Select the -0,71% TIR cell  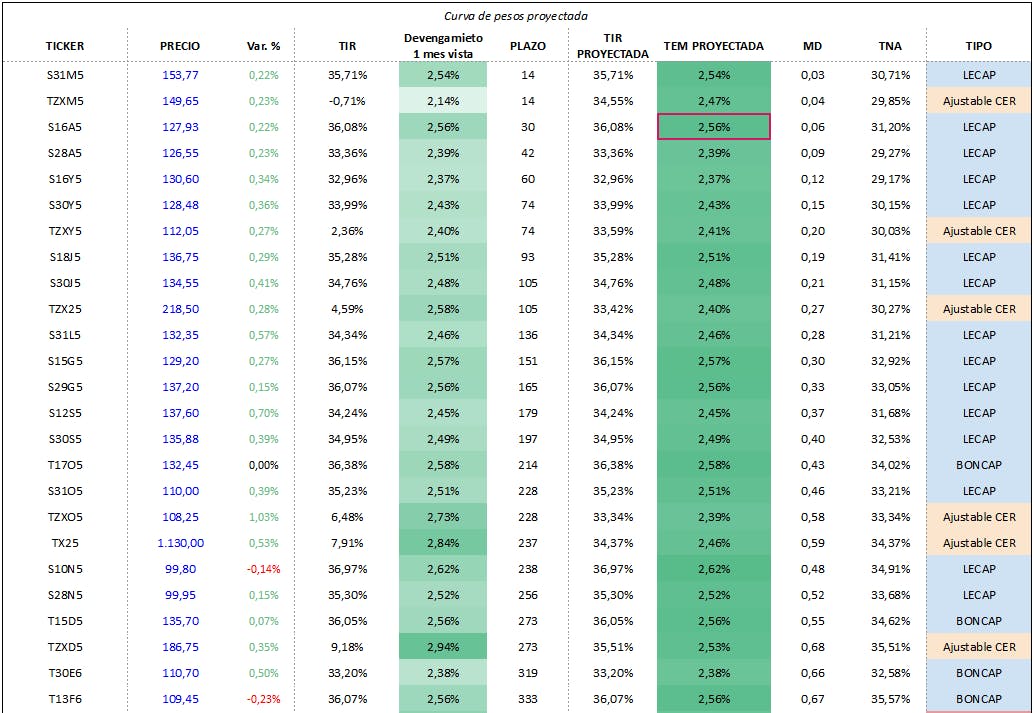pos(347,101)
